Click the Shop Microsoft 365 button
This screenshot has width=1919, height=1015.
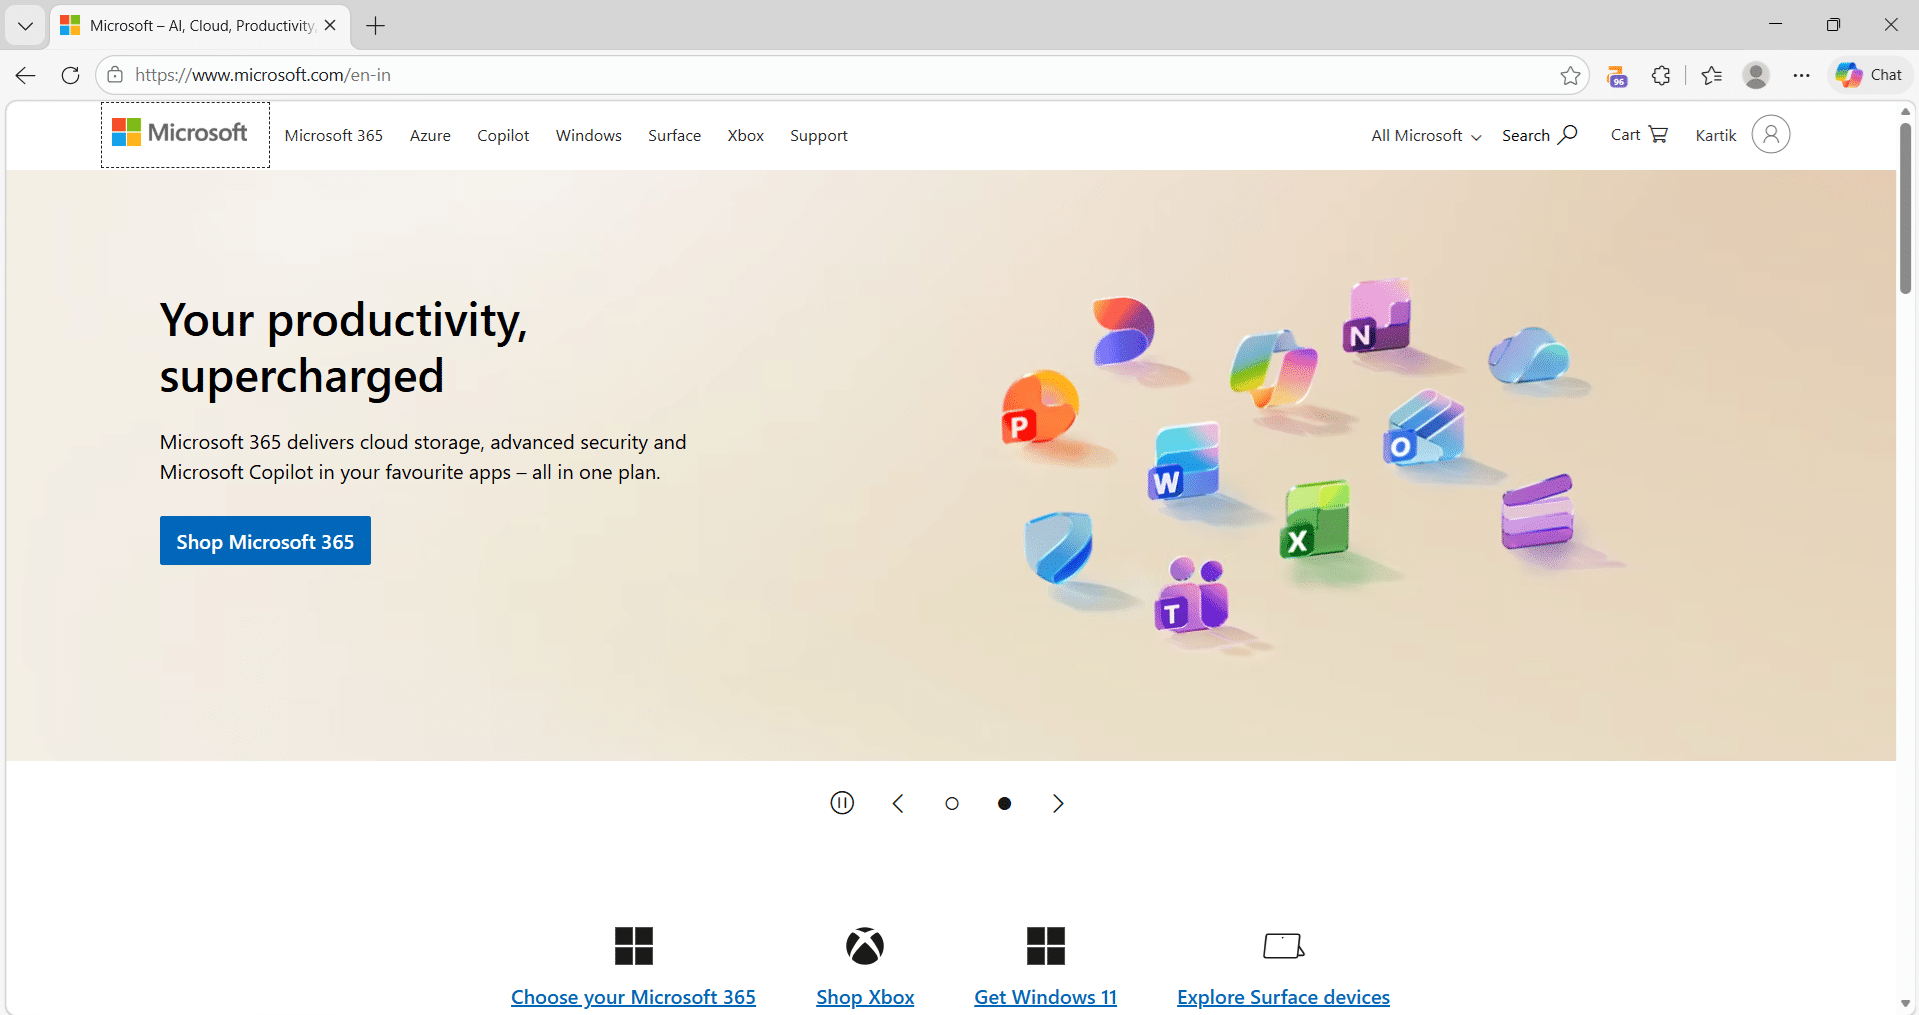coord(265,541)
